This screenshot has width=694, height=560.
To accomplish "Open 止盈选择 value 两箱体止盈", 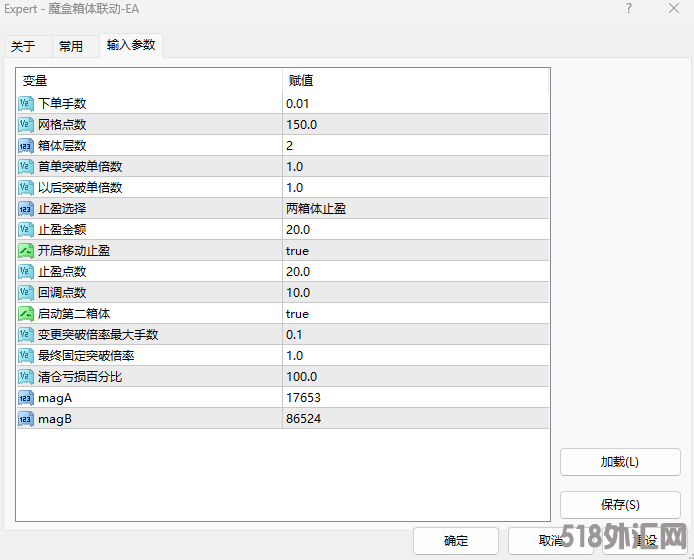I will [416, 209].
